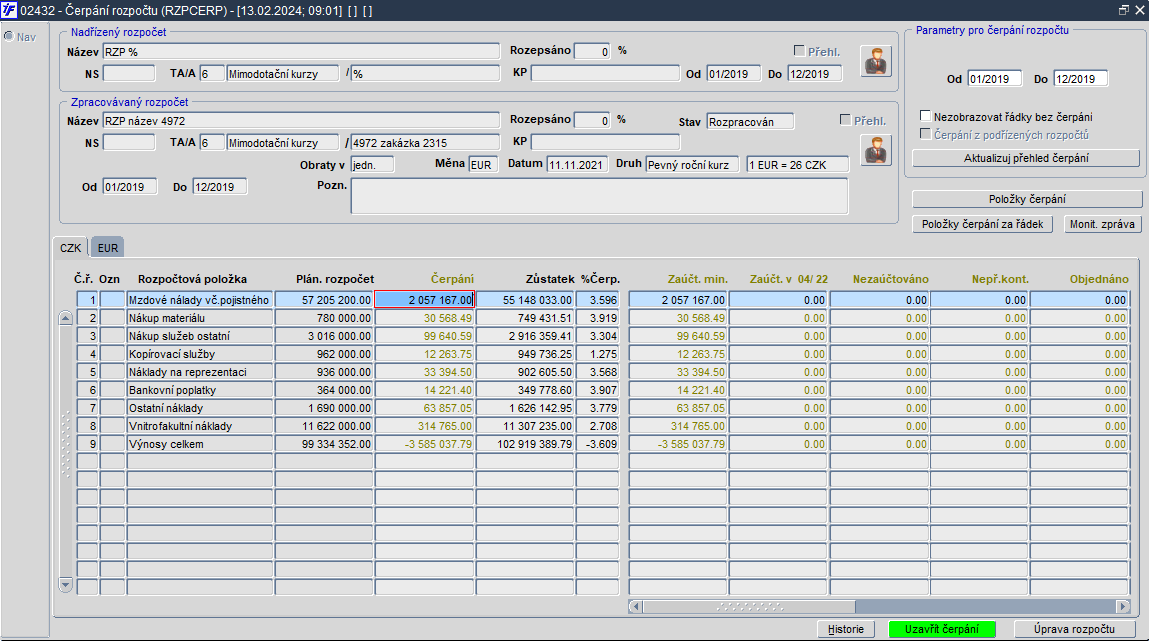Select row Nákup materiálu
The width and height of the screenshot is (1149, 641).
point(199,318)
